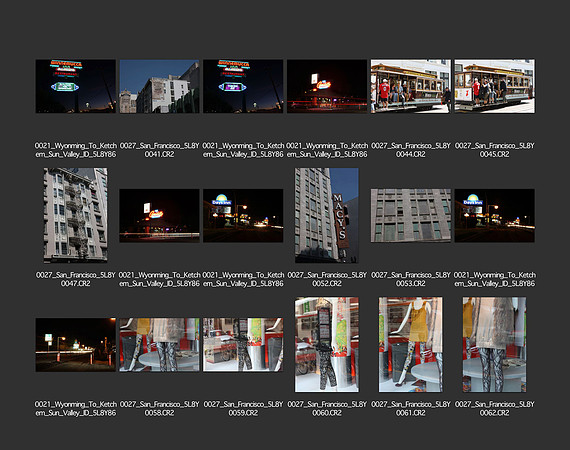The image size is (570, 450).
Task: Select the 0060.CR2 vertical mannequin photo
Action: click(x=327, y=344)
